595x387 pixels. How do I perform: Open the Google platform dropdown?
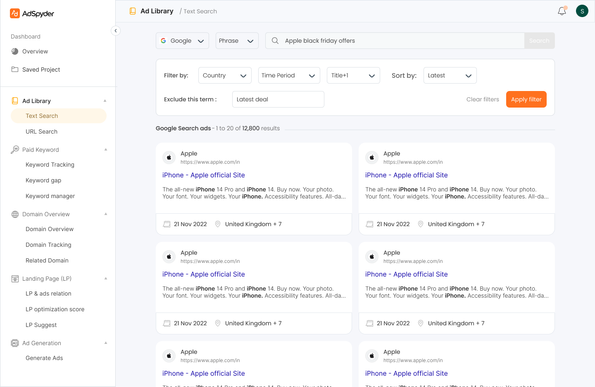pyautogui.click(x=182, y=41)
